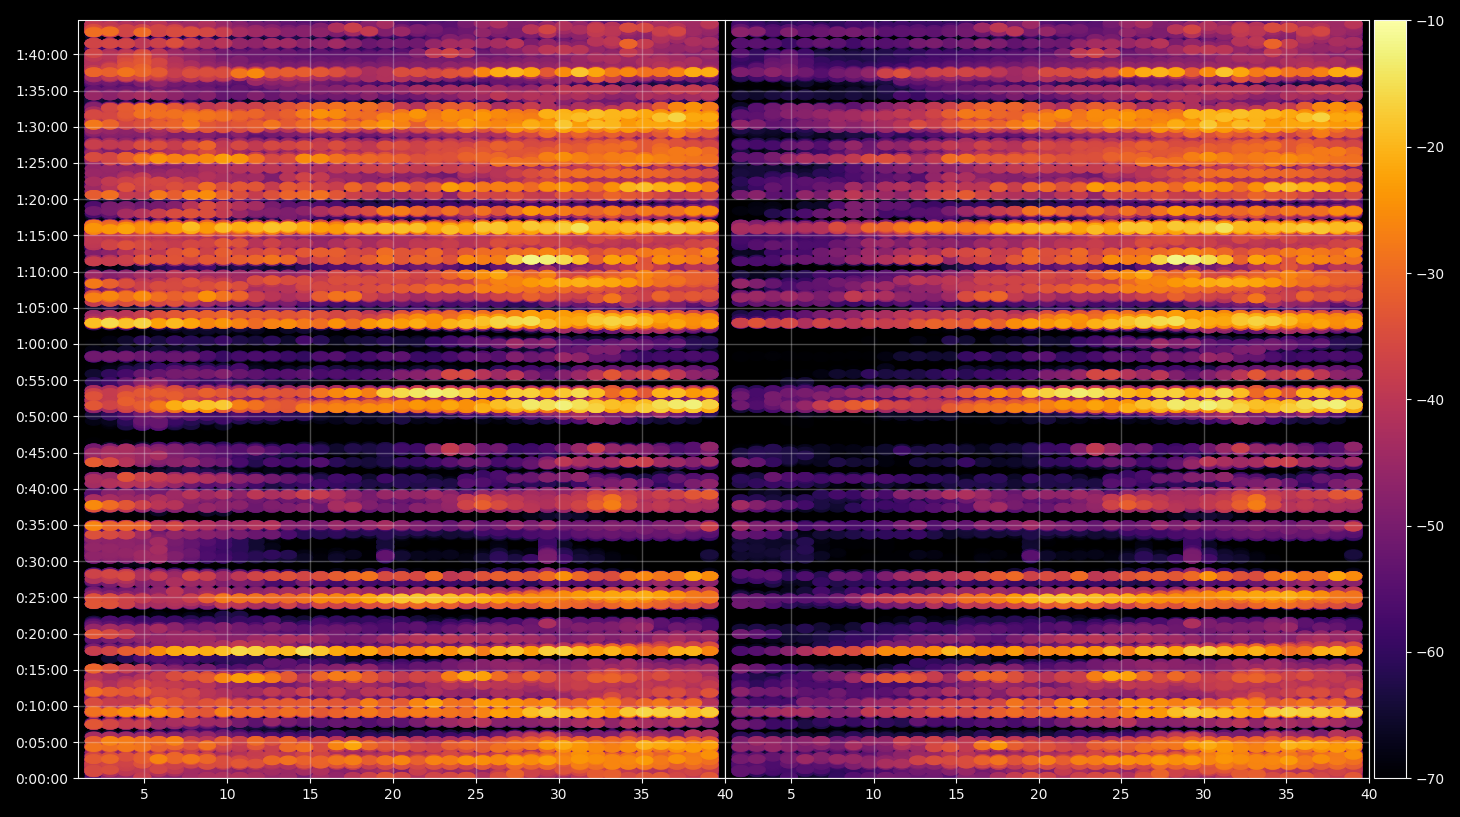
Task: Select the −20 colorbar tick label
Action: click(x=1430, y=147)
